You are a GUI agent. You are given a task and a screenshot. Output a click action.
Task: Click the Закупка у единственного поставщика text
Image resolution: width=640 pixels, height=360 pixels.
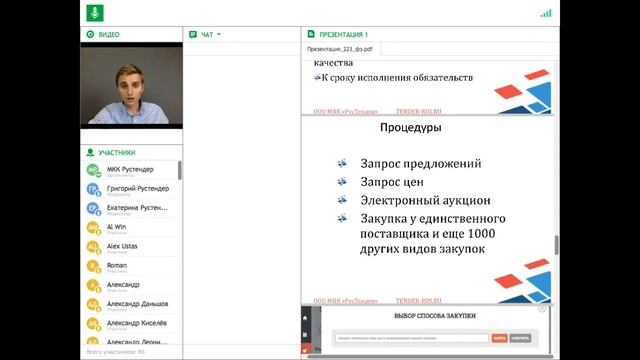tap(433, 233)
